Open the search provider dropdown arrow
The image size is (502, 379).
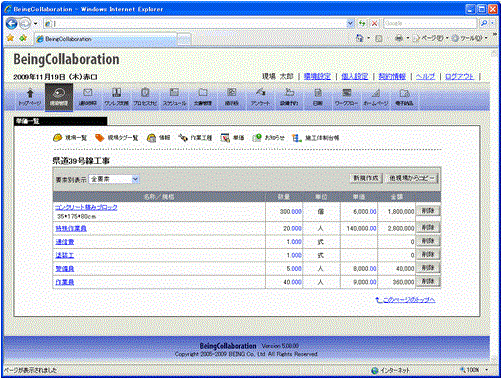pos(492,23)
